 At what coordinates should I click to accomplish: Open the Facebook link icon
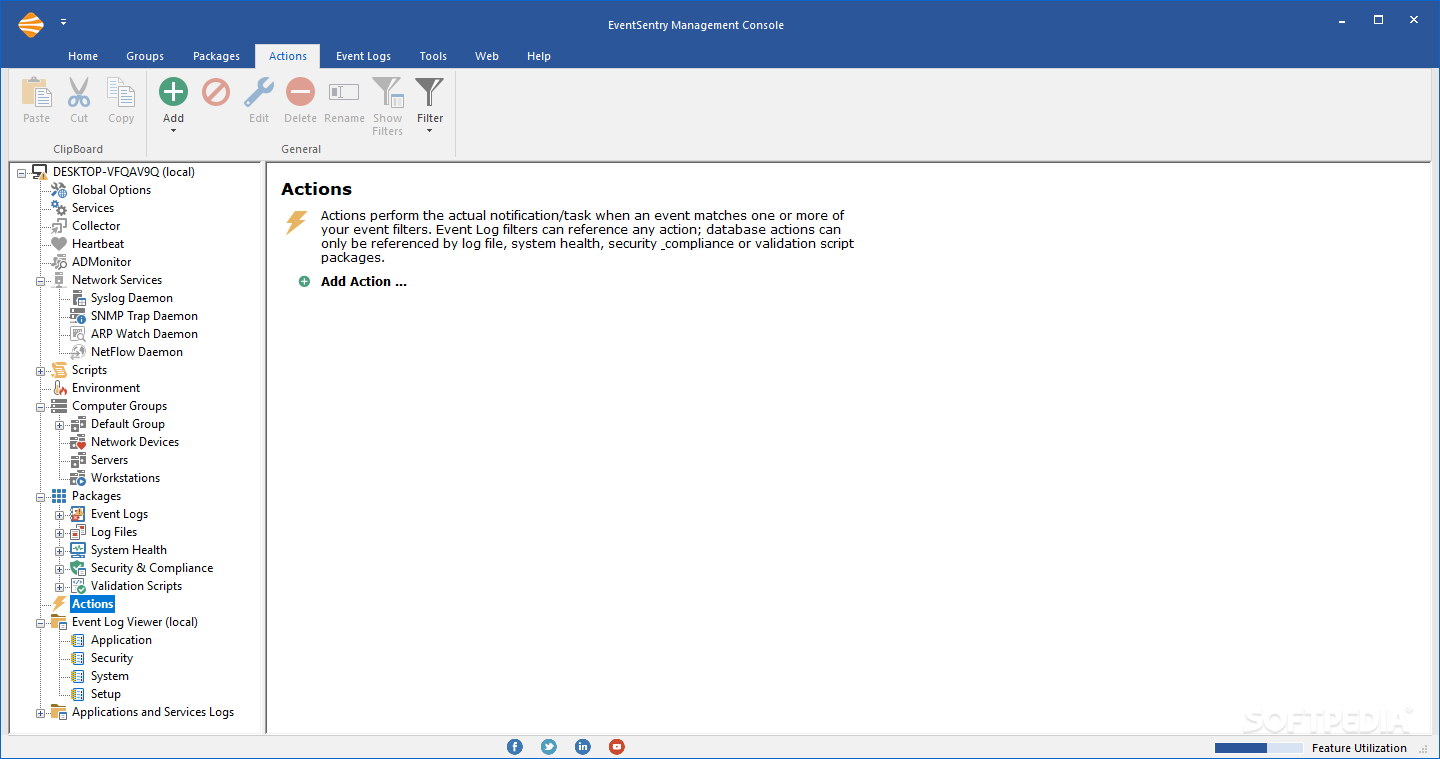click(x=515, y=747)
